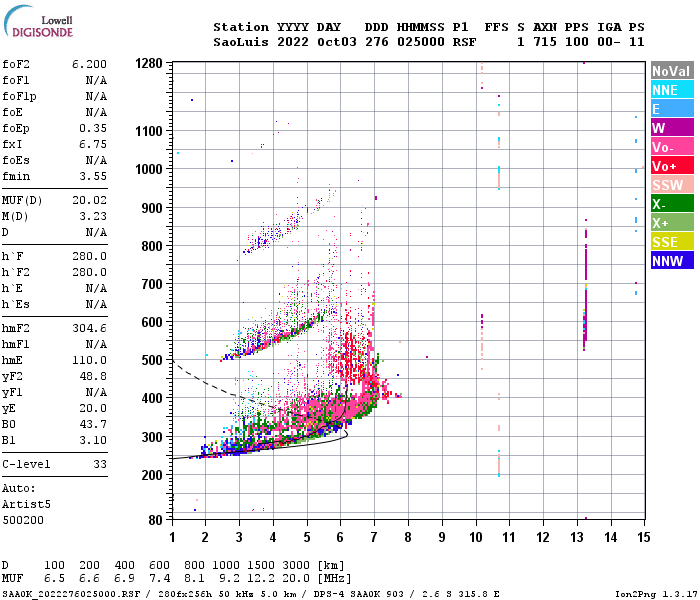Click the DDD value 276
The width and height of the screenshot is (700, 600).
point(376,42)
